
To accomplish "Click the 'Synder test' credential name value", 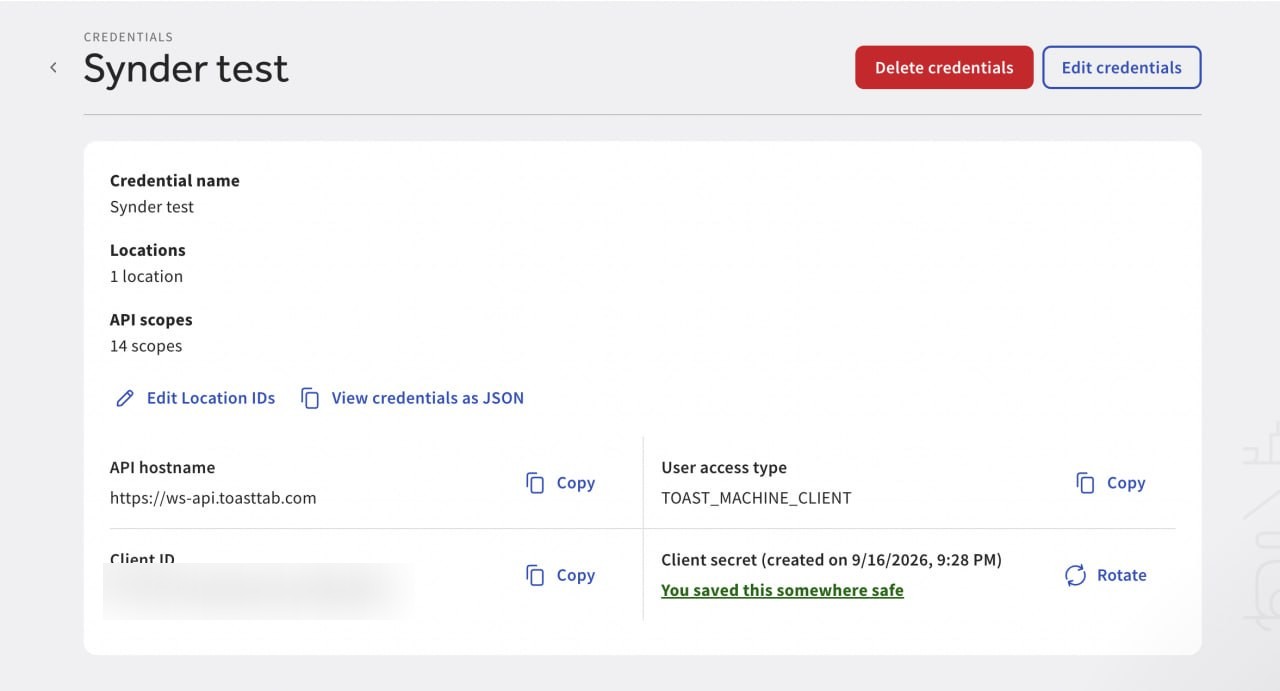I will [x=152, y=207].
